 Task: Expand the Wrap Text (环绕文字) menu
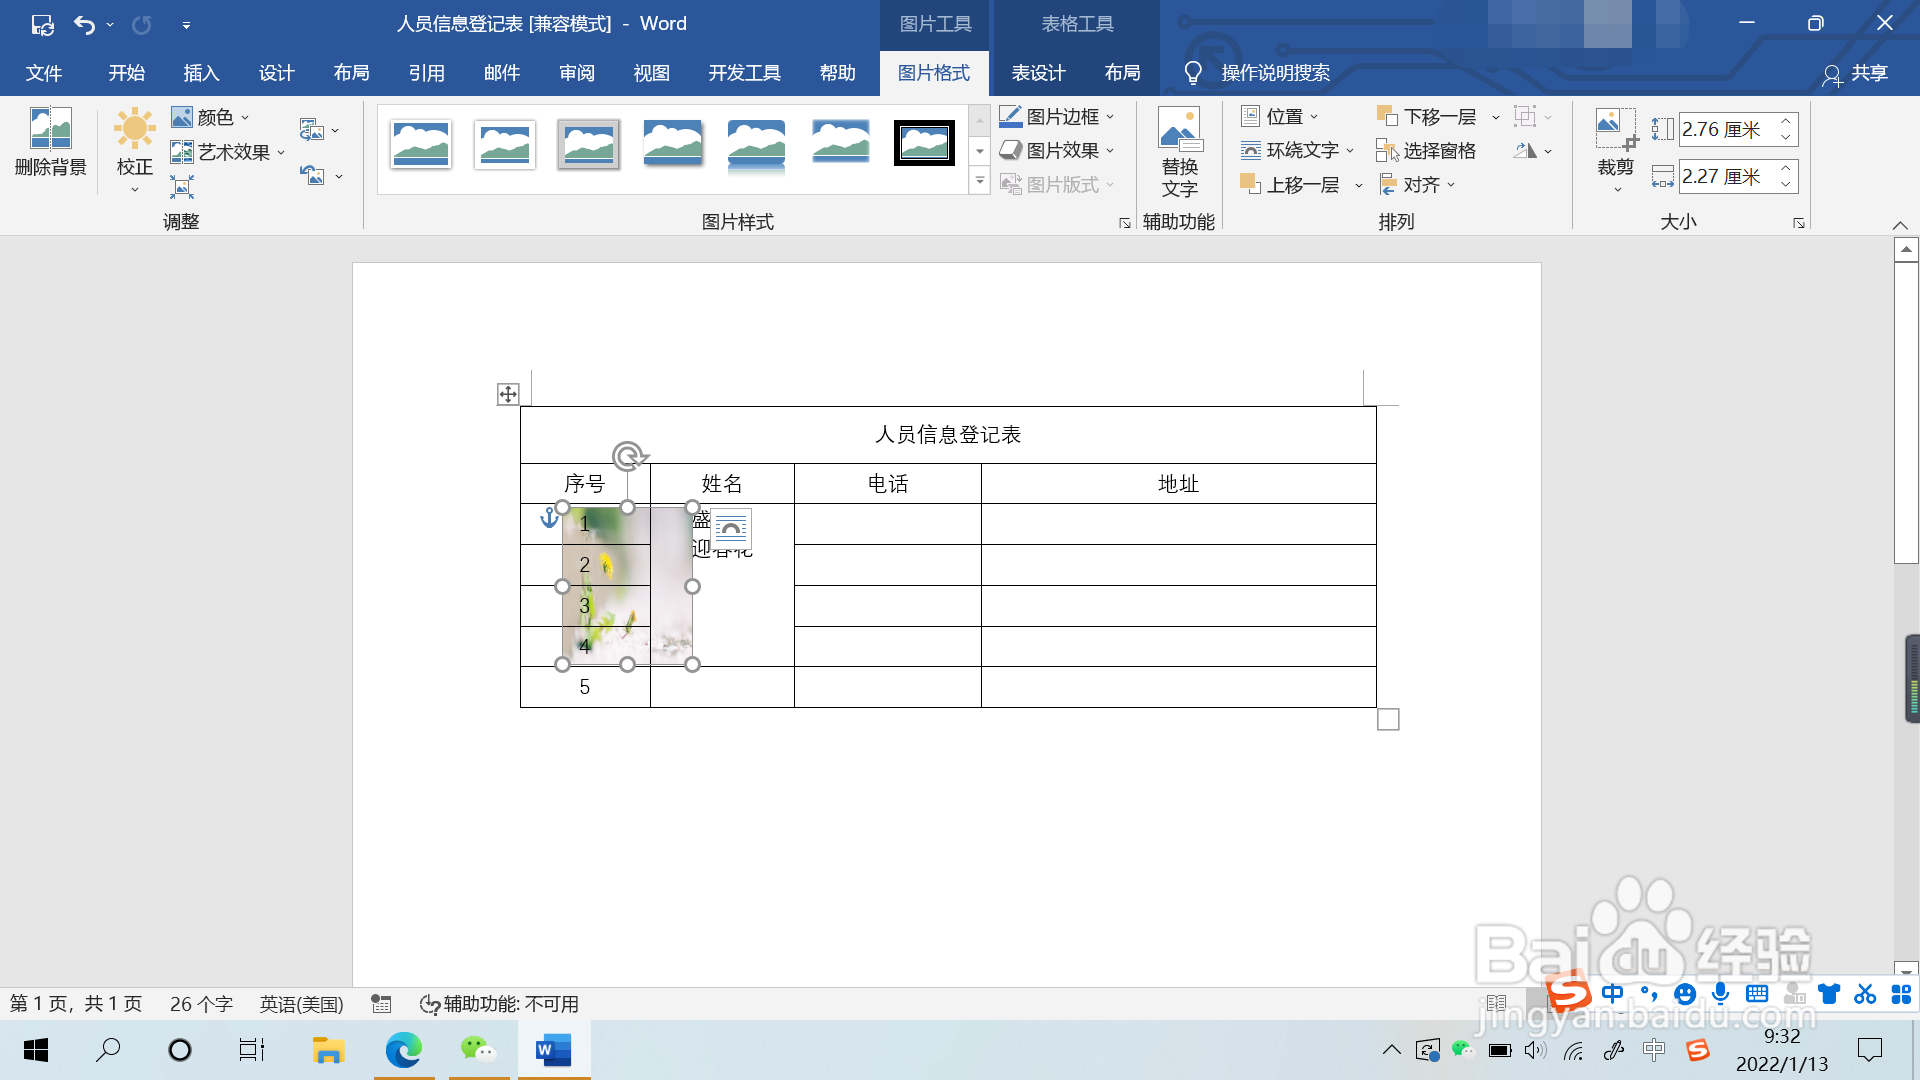[1298, 151]
